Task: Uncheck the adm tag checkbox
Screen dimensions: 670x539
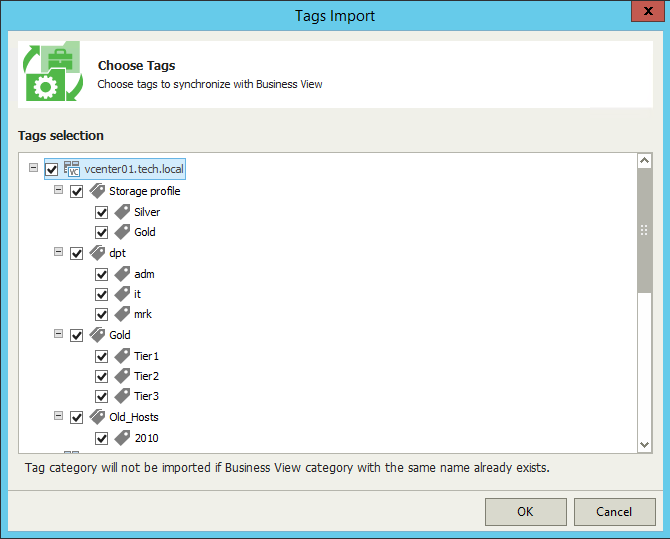Action: 102,274
